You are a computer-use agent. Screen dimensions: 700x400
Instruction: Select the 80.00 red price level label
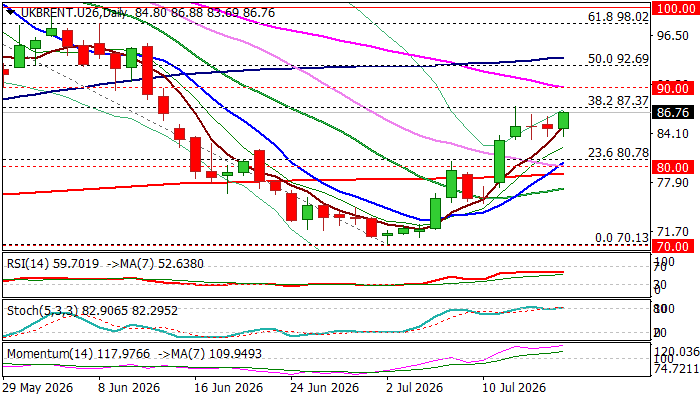click(673, 167)
